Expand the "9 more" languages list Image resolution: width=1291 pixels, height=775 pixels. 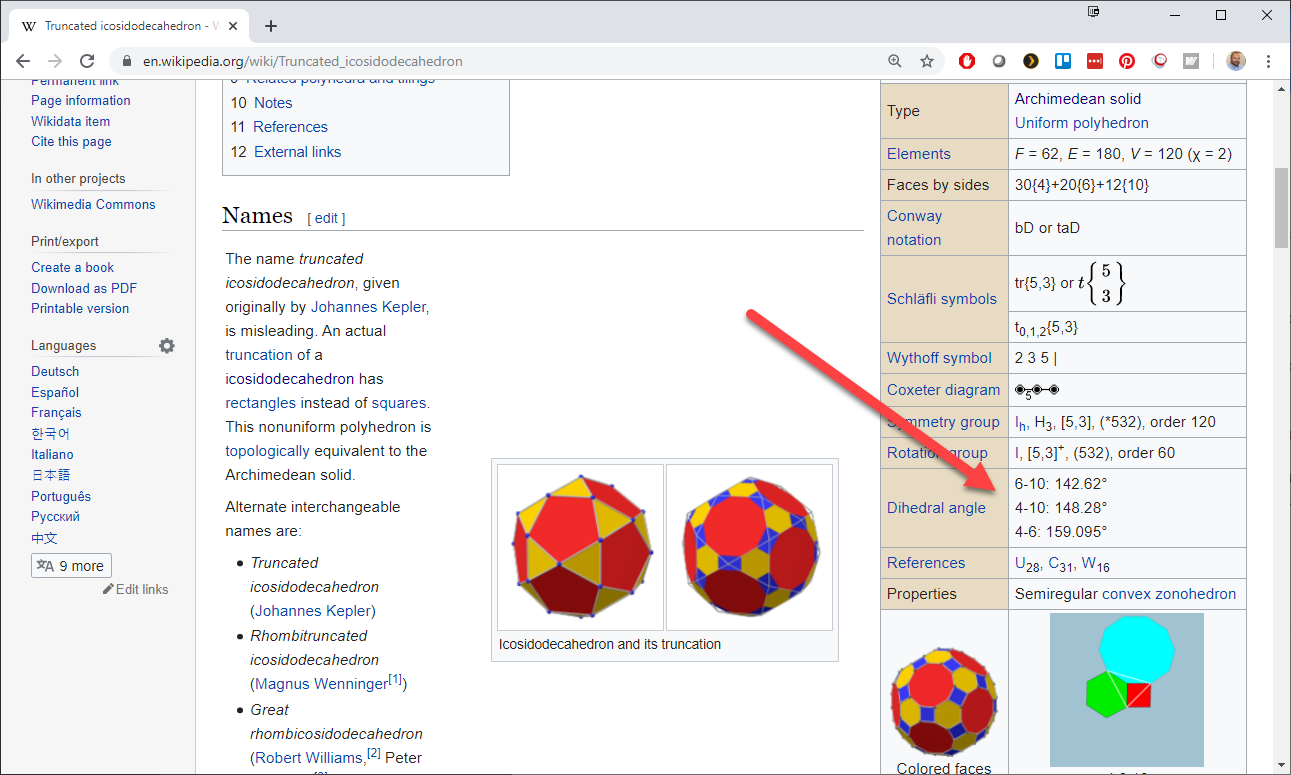click(x=71, y=565)
